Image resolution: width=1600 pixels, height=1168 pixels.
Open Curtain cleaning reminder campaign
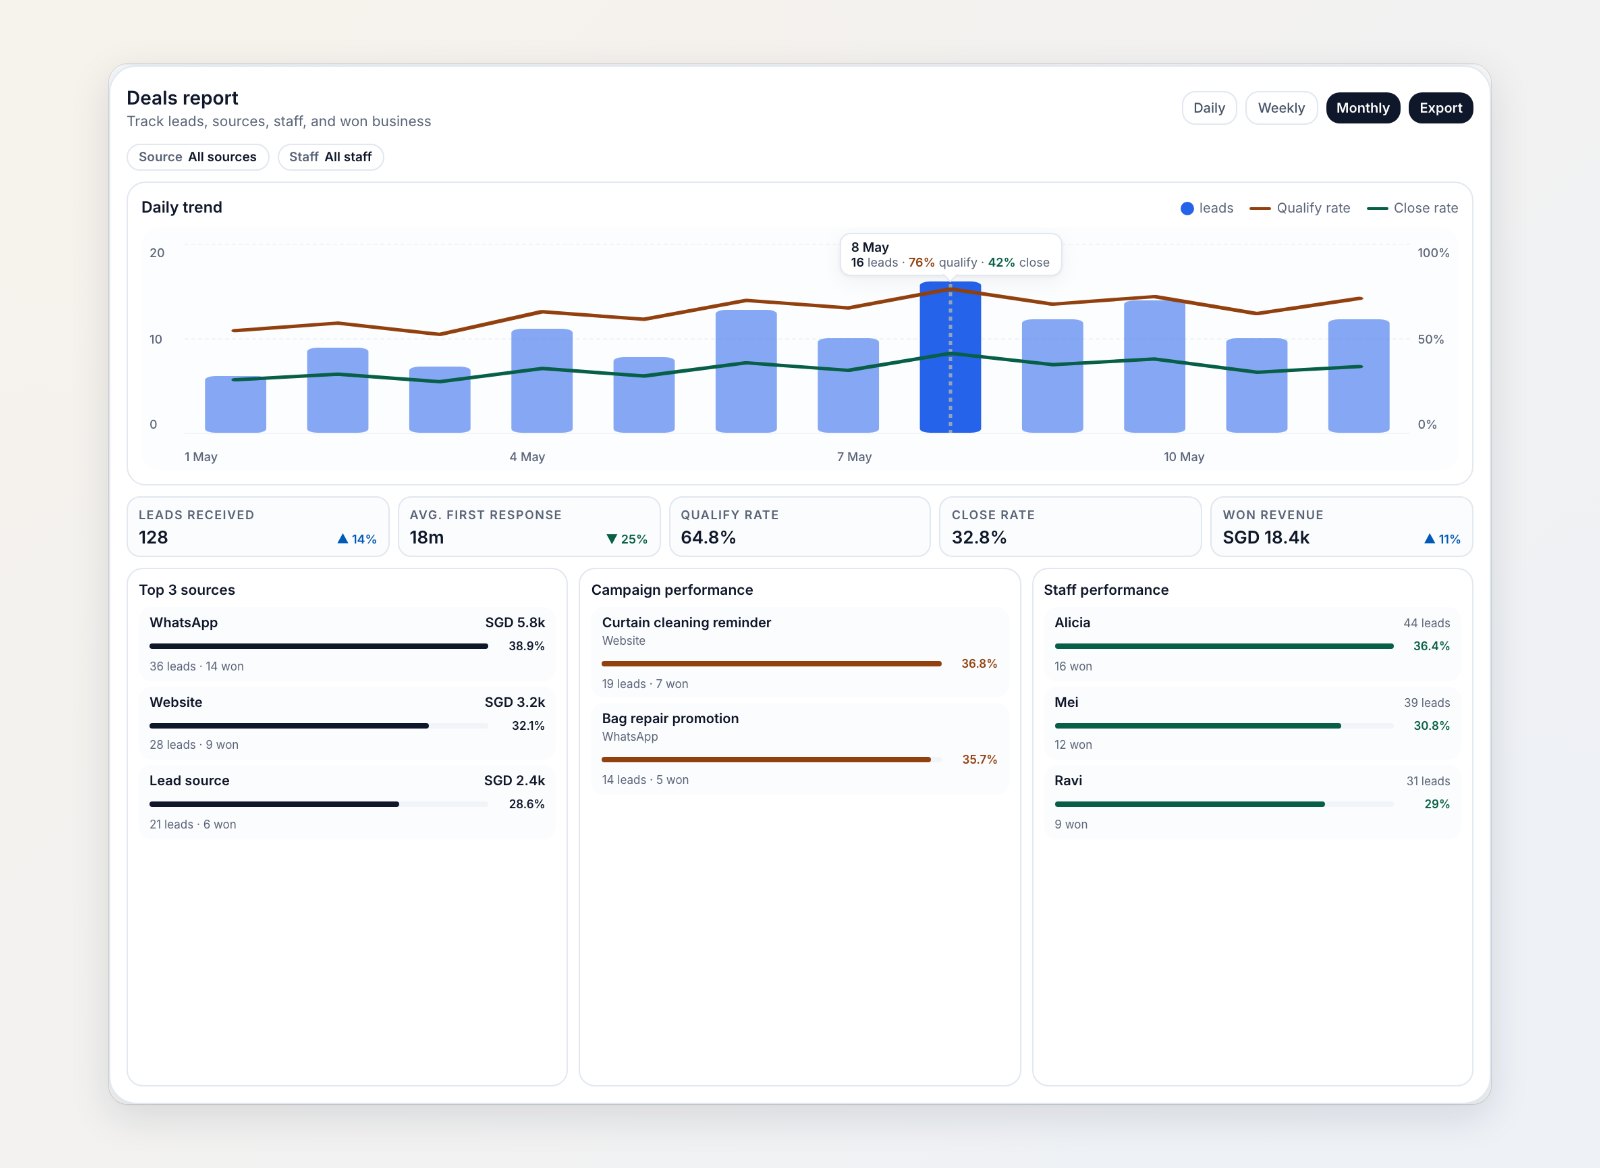799,652
